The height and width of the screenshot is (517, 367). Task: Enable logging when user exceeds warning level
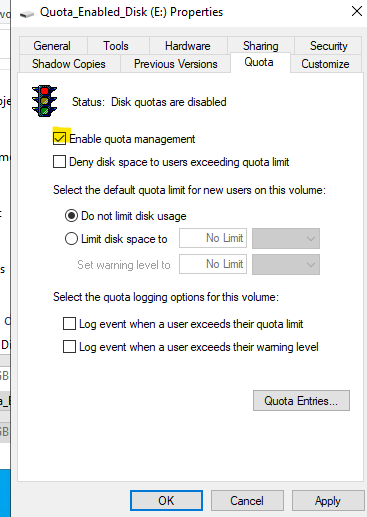[69, 347]
